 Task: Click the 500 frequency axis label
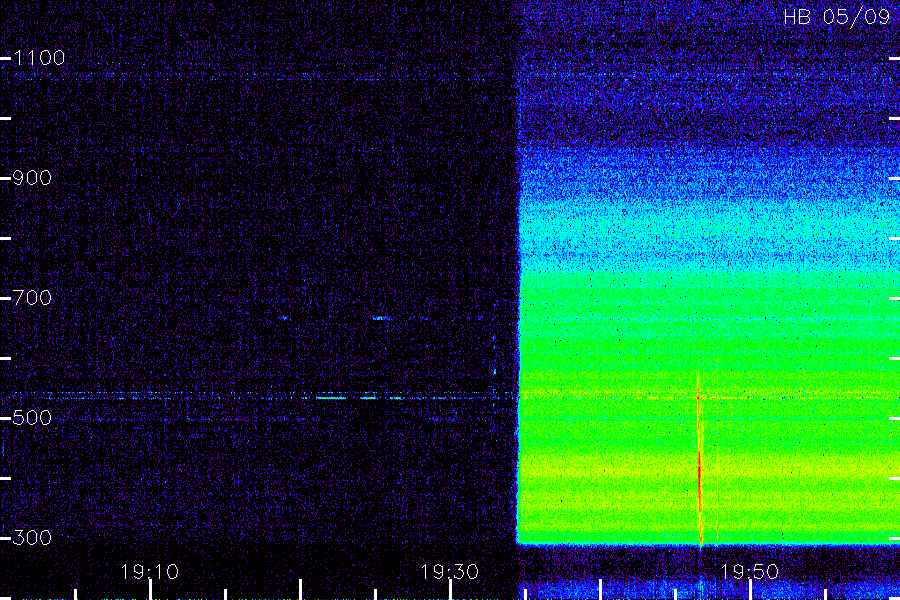click(32, 418)
